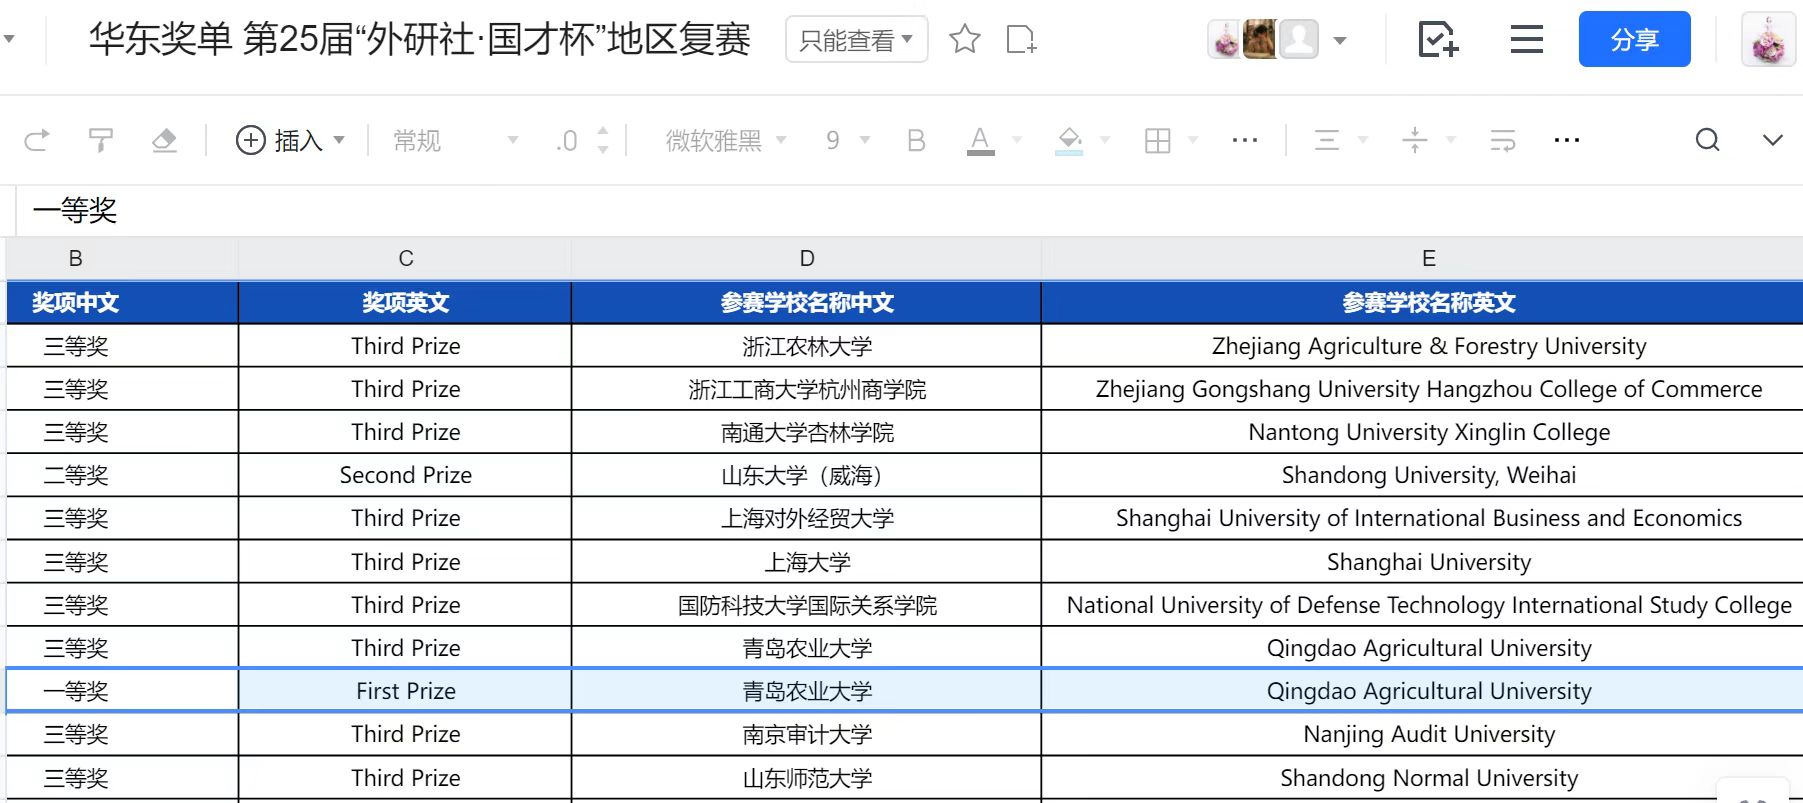Click the redo arrow icon

37,141
